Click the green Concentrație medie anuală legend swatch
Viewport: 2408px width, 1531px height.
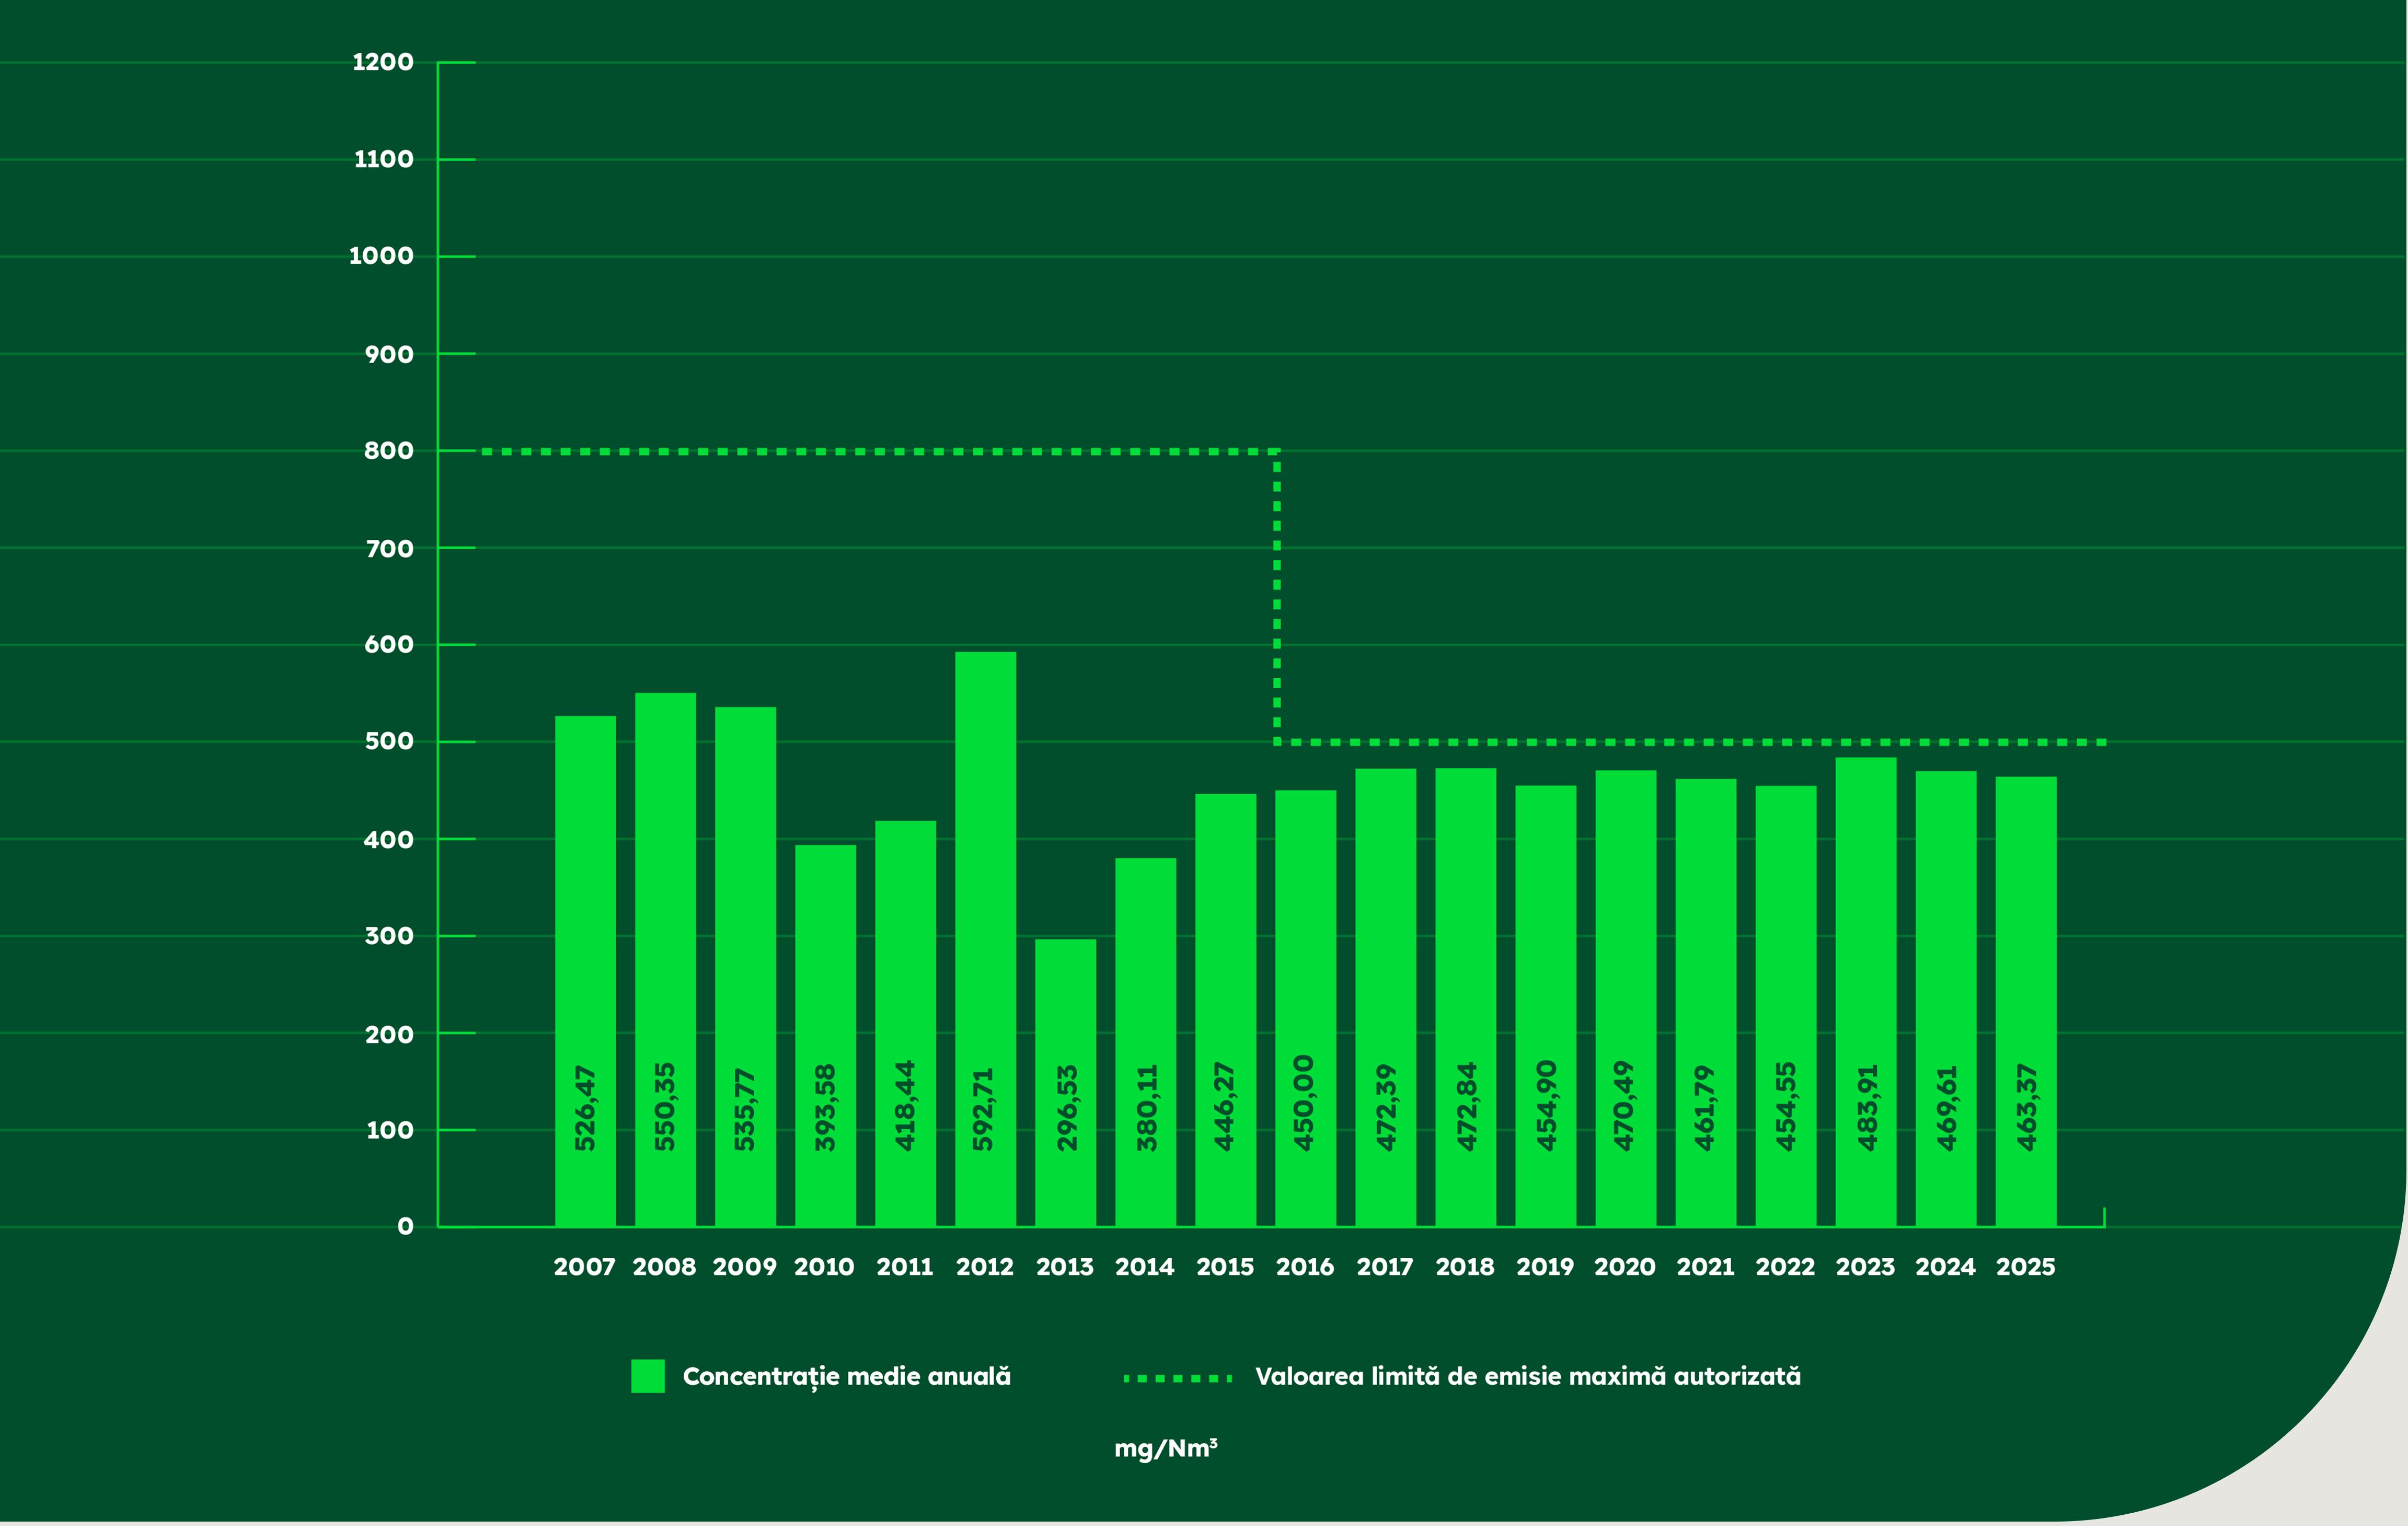tap(648, 1376)
